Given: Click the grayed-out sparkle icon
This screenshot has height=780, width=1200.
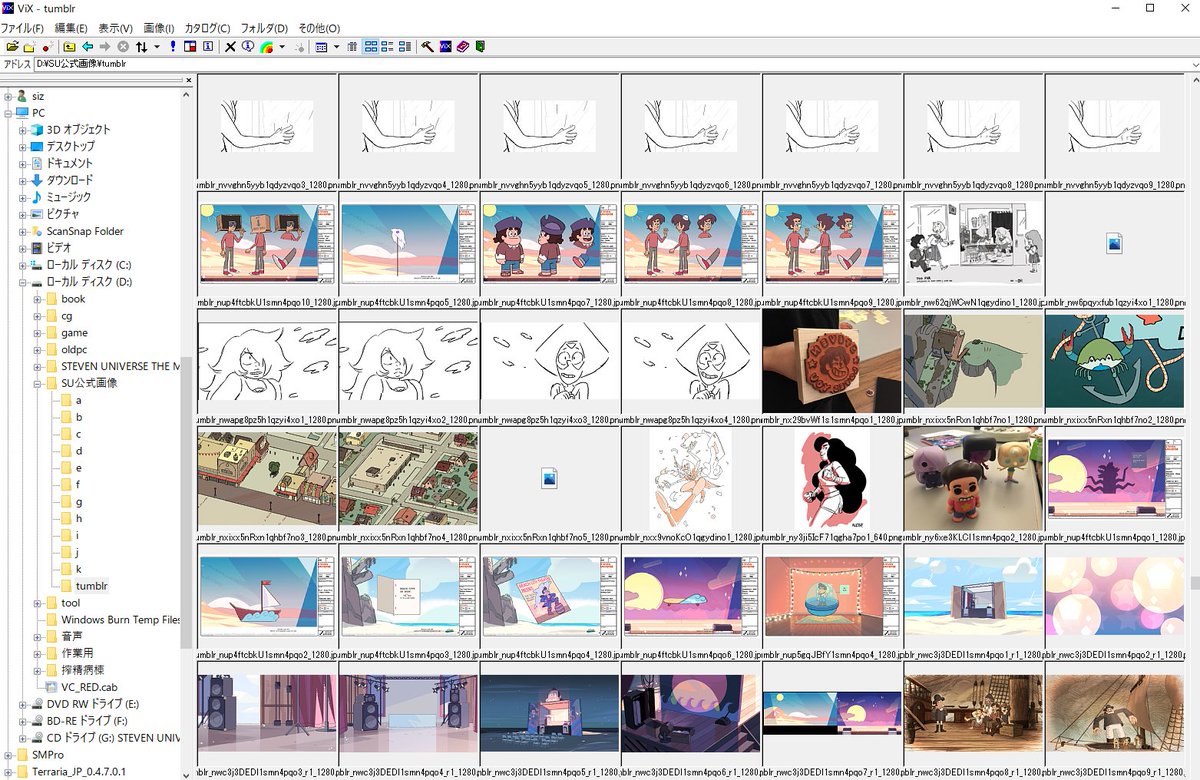Looking at the screenshot, I should pyautogui.click(x=298, y=46).
